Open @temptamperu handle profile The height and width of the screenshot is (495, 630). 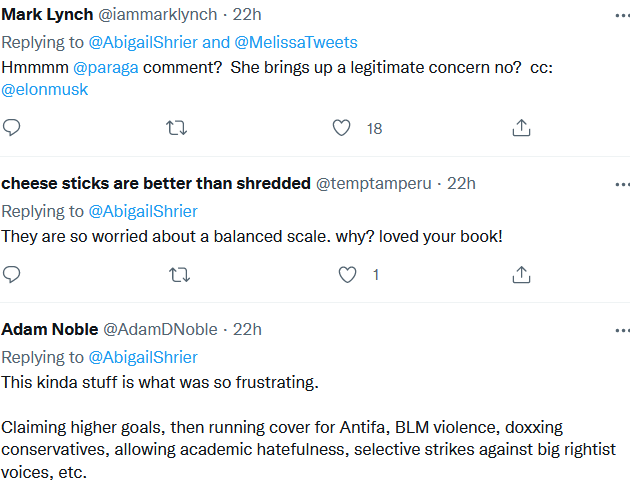[374, 184]
